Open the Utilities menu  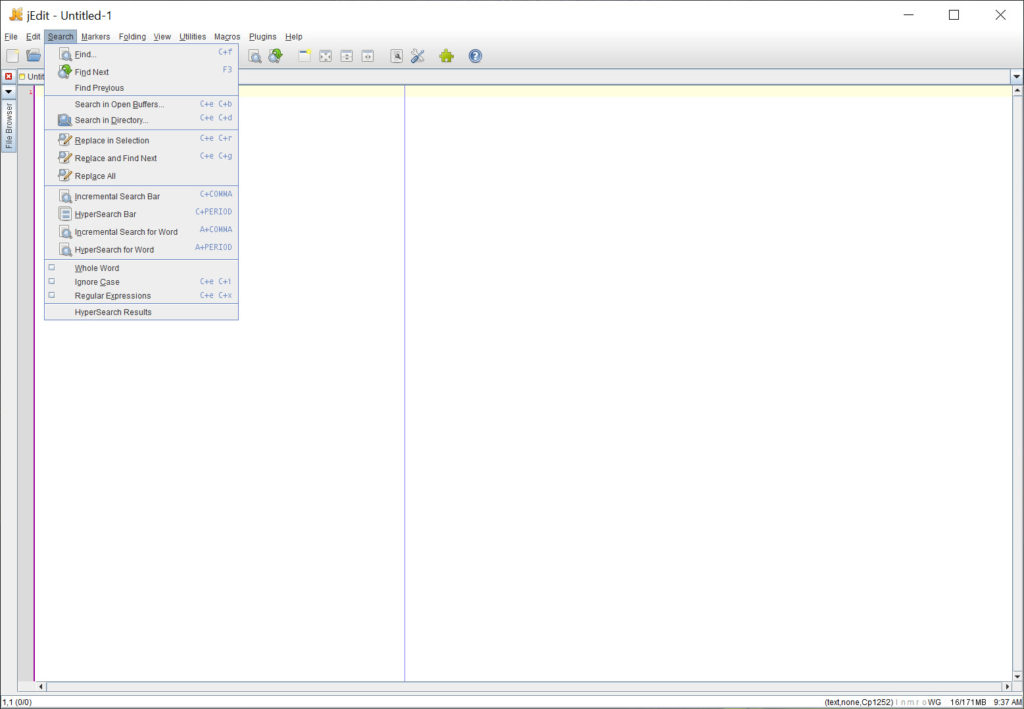tap(193, 37)
